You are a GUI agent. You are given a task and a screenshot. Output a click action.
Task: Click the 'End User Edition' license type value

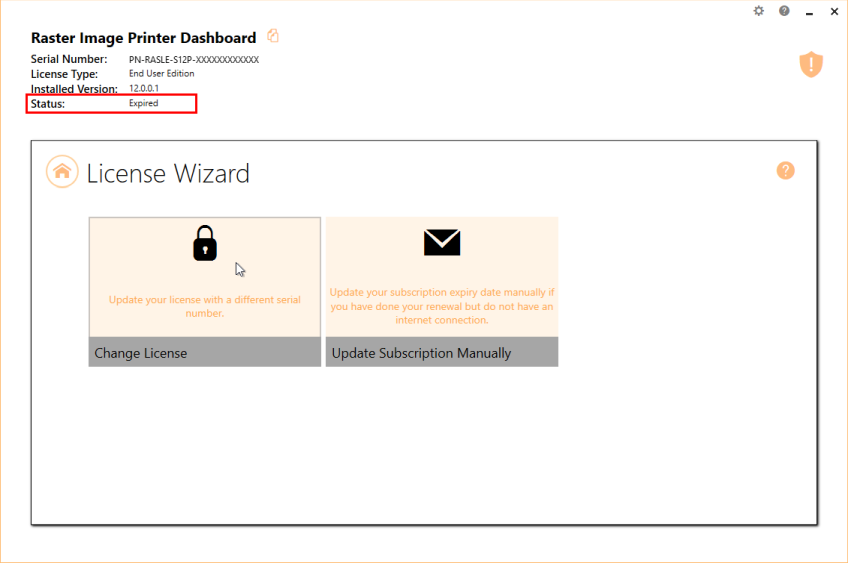click(161, 74)
